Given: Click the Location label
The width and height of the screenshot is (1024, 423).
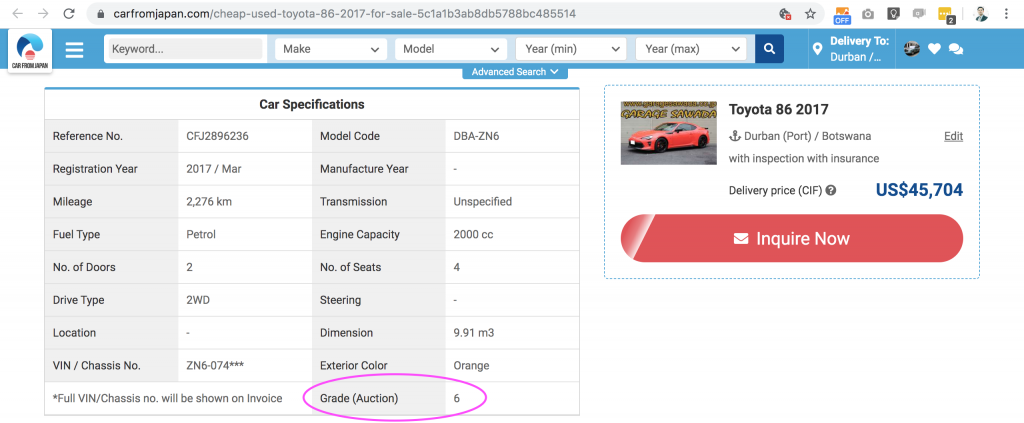Looking at the screenshot, I should pyautogui.click(x=74, y=333).
